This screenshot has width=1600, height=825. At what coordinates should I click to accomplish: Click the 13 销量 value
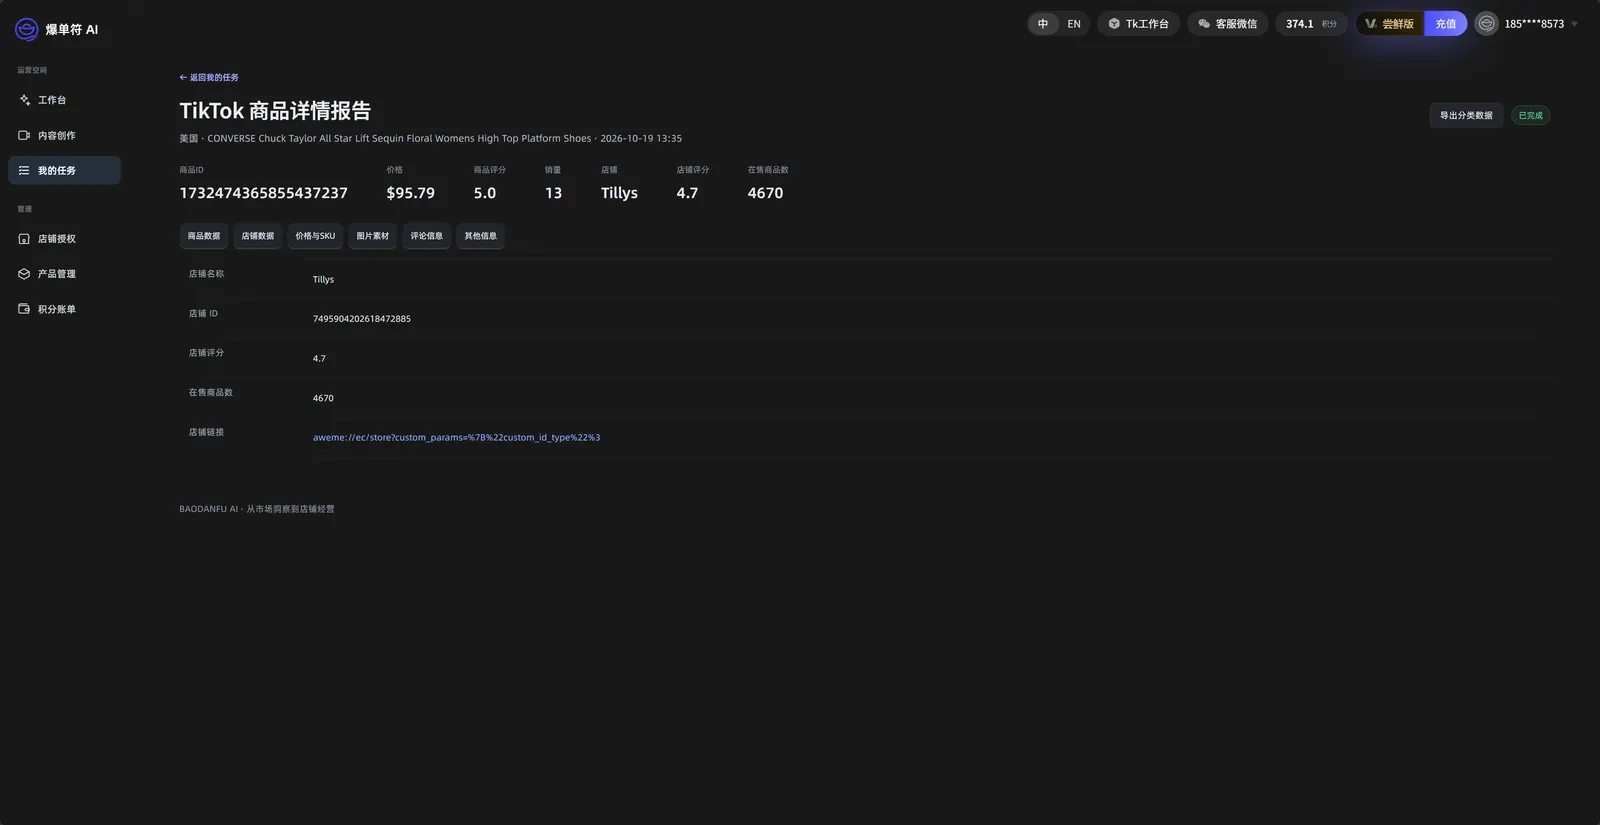[x=553, y=193]
